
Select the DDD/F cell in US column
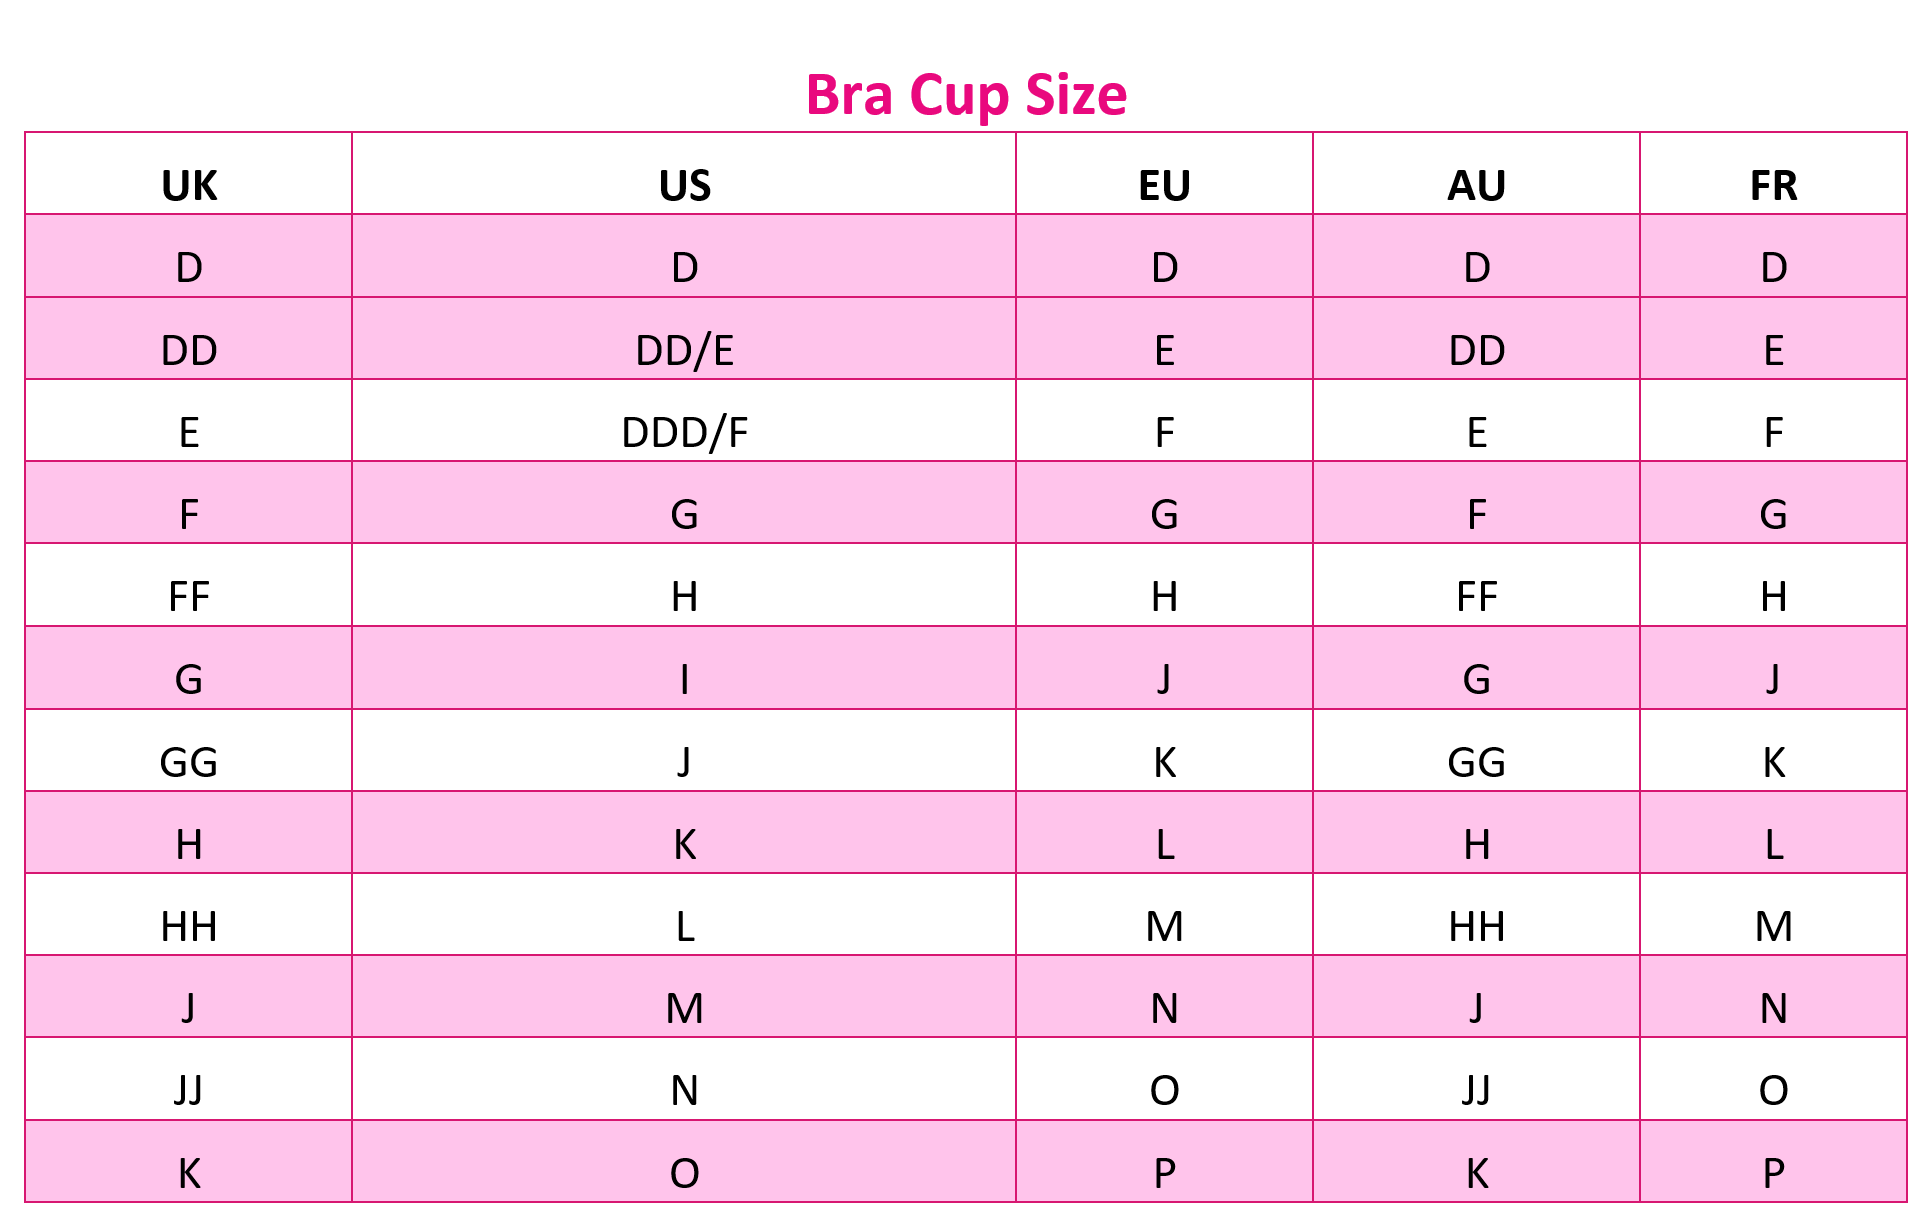pyautogui.click(x=684, y=433)
